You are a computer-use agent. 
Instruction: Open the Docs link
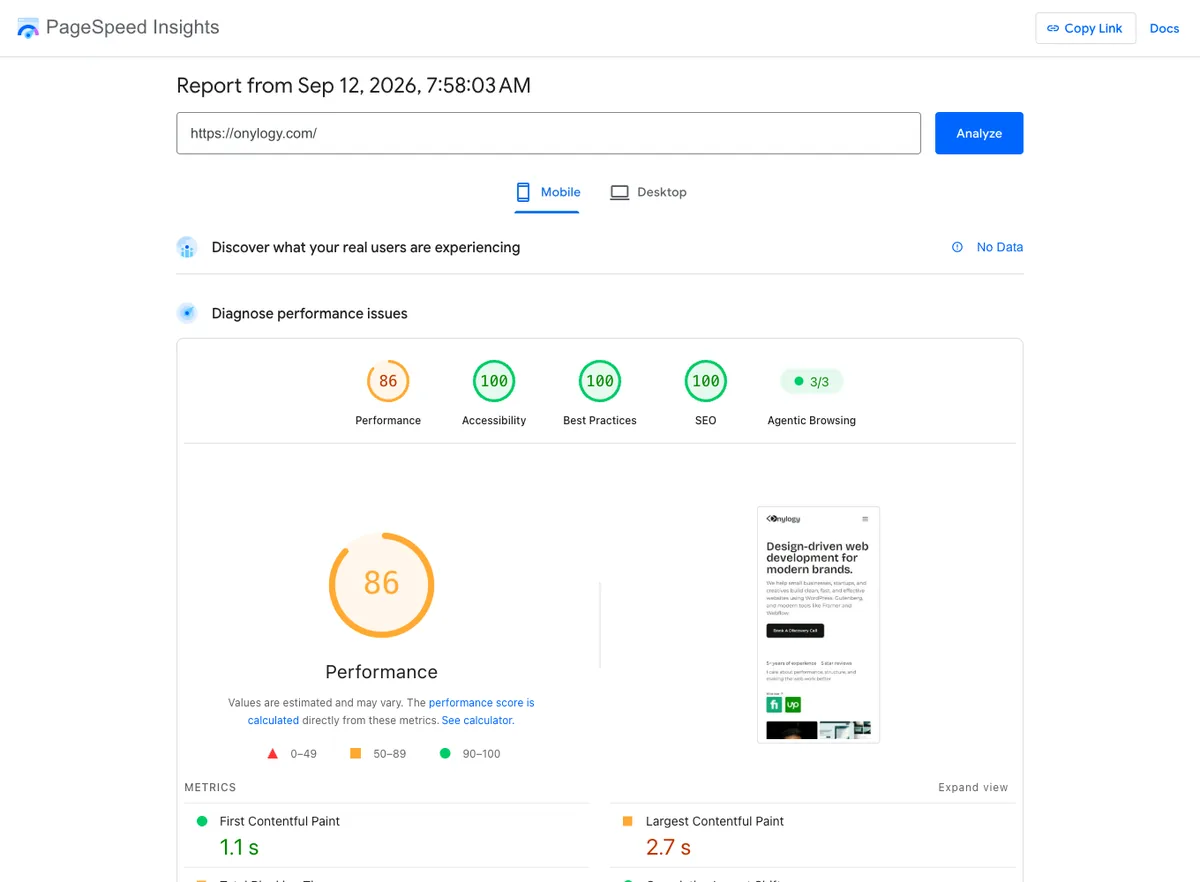coord(1164,28)
